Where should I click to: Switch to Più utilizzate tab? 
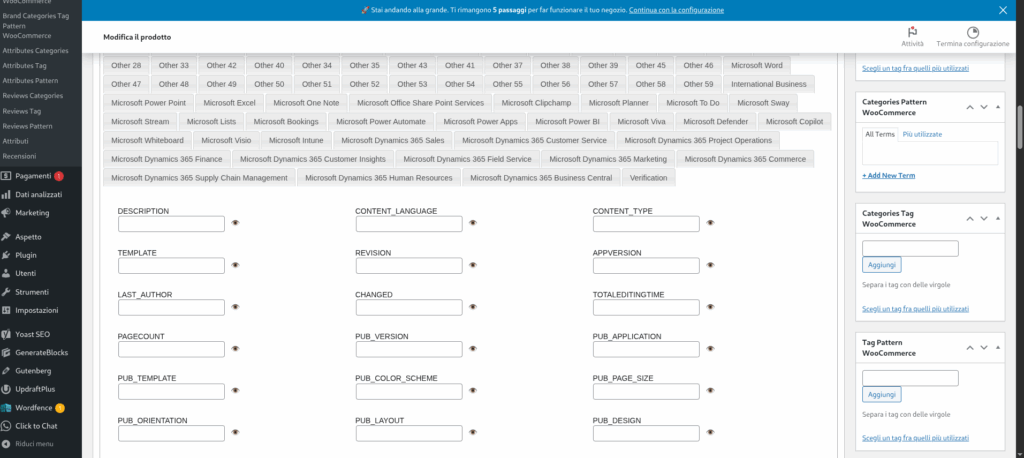[x=922, y=134]
